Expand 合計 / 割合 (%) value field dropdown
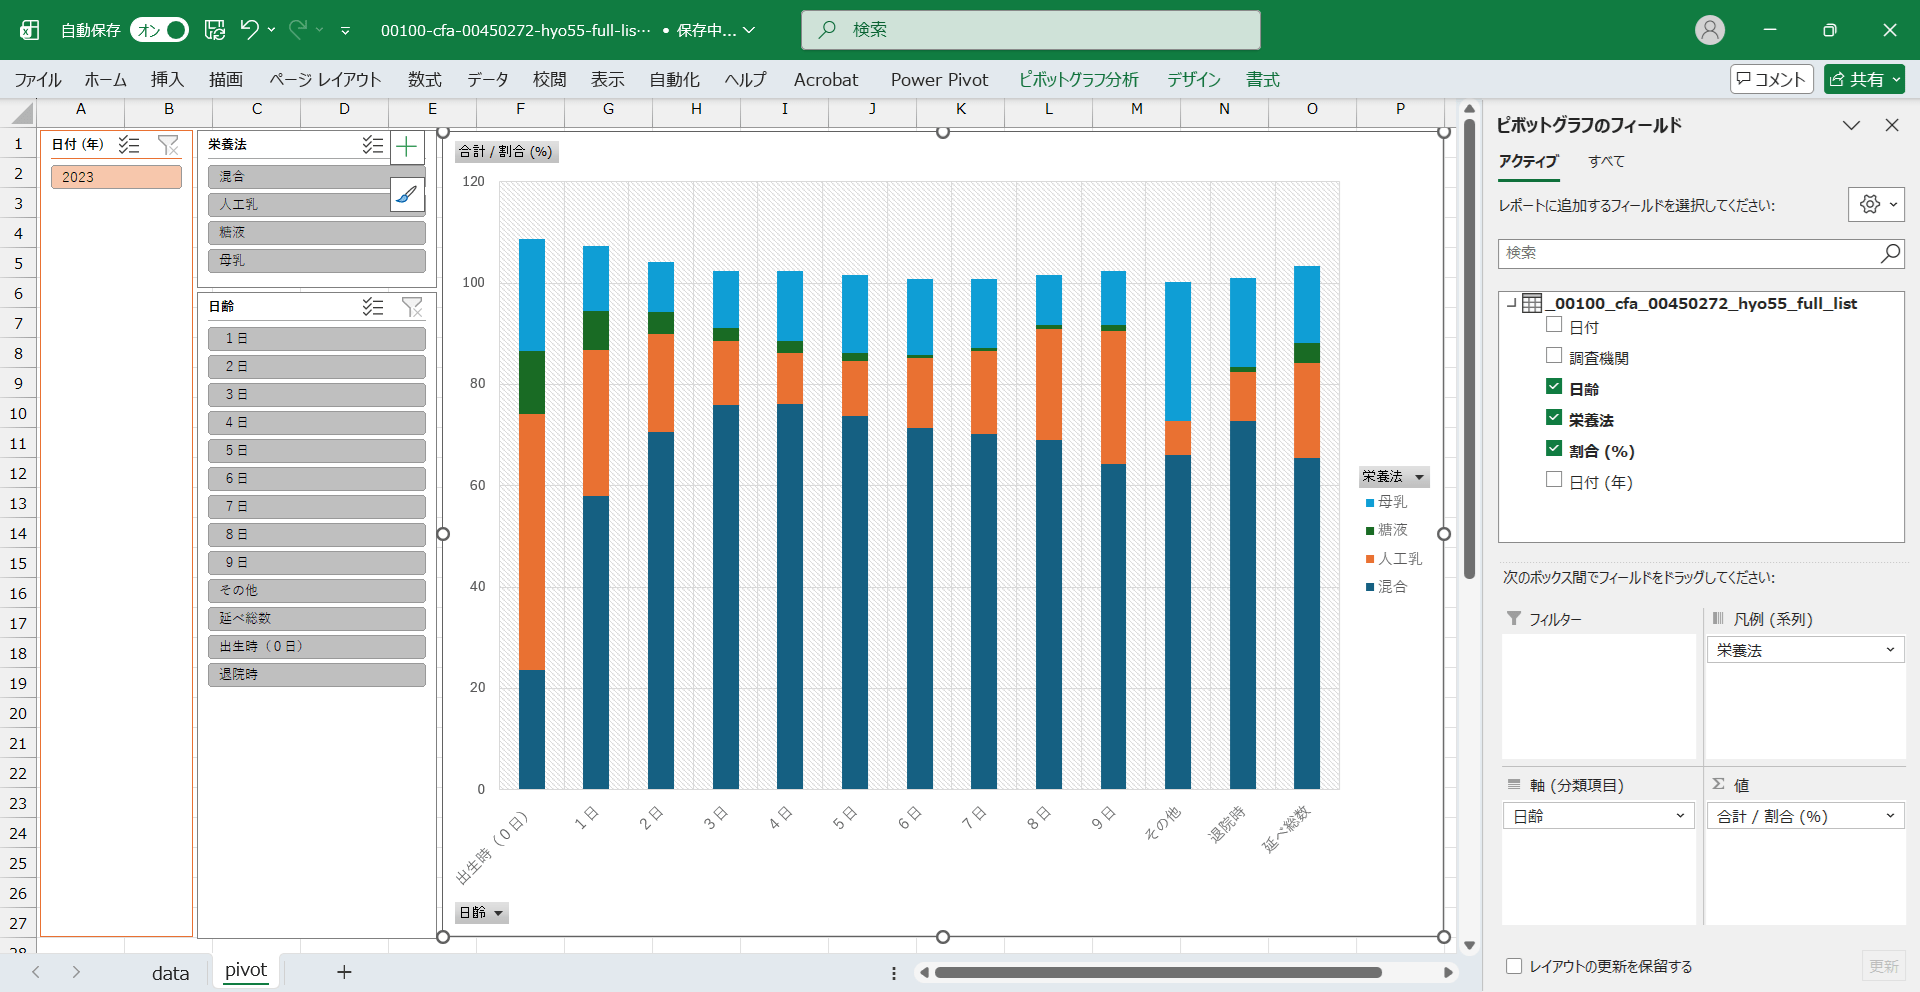This screenshot has height=992, width=1920. coord(1889,816)
